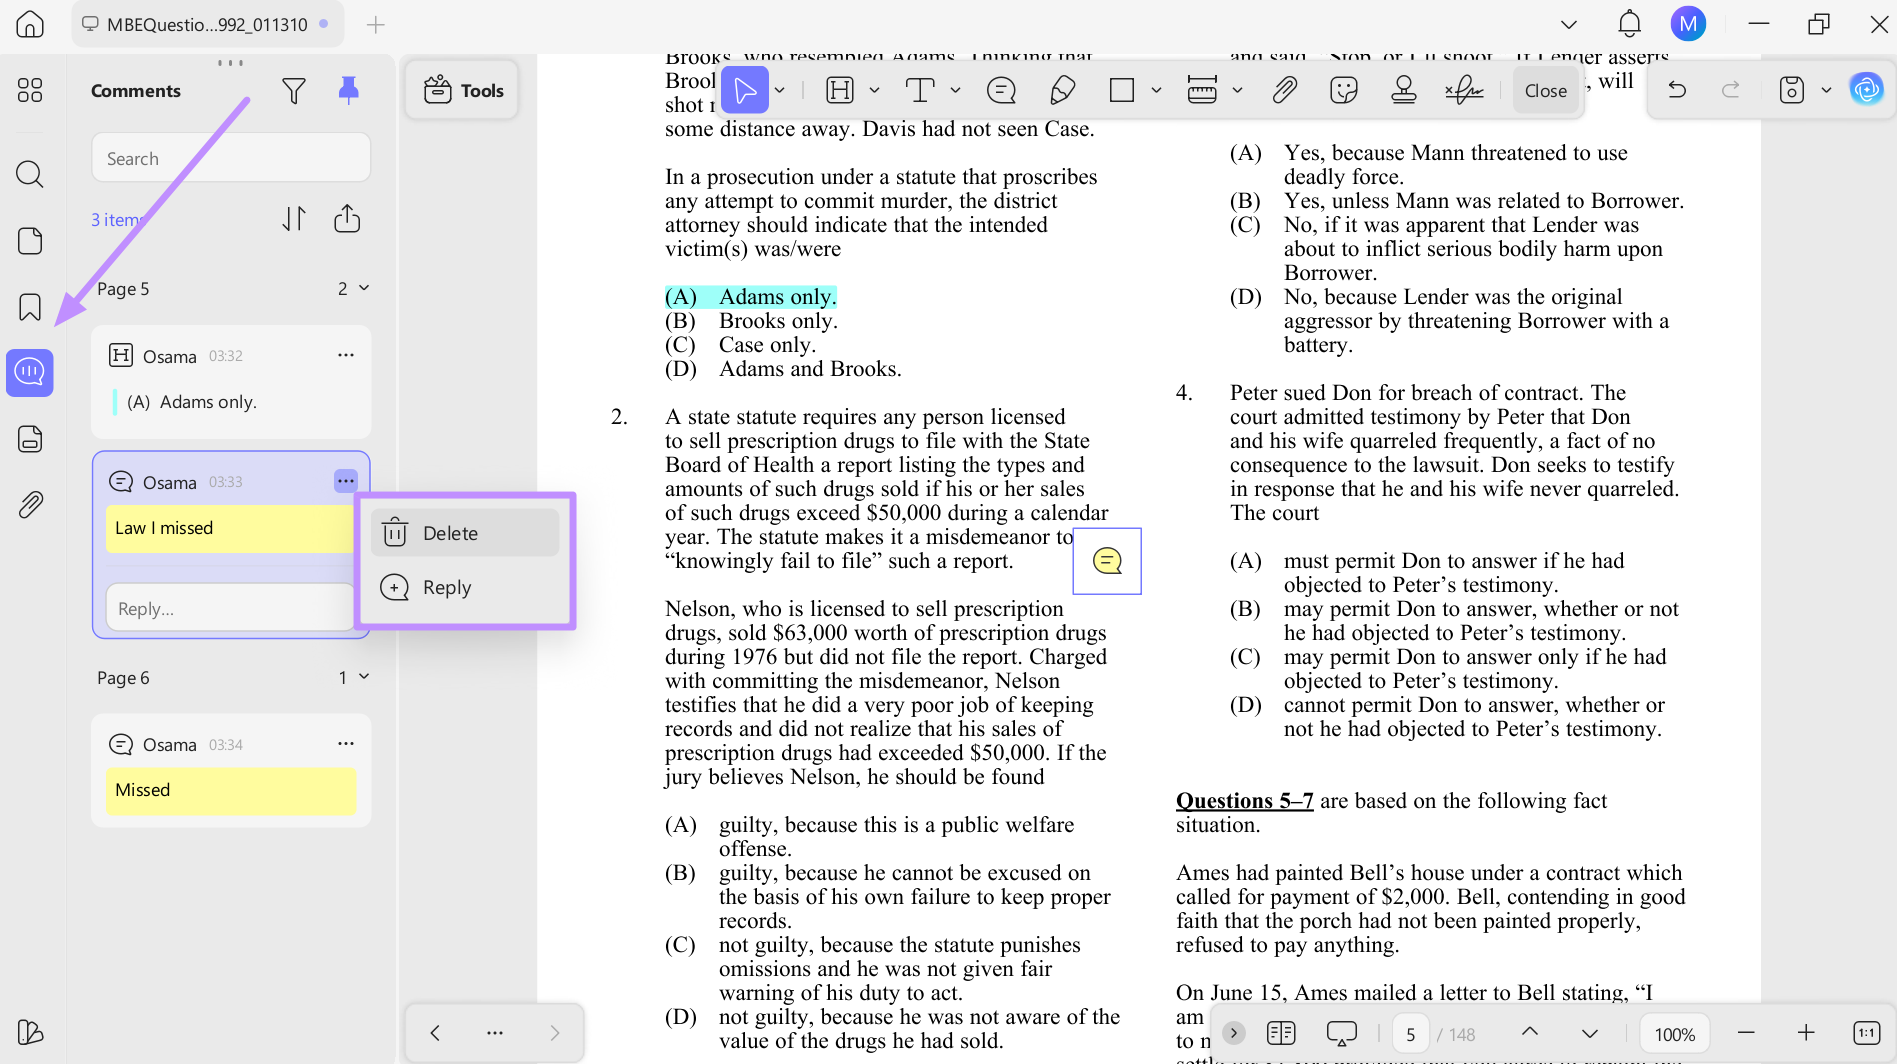Select the pencil drawing tool

1062,91
